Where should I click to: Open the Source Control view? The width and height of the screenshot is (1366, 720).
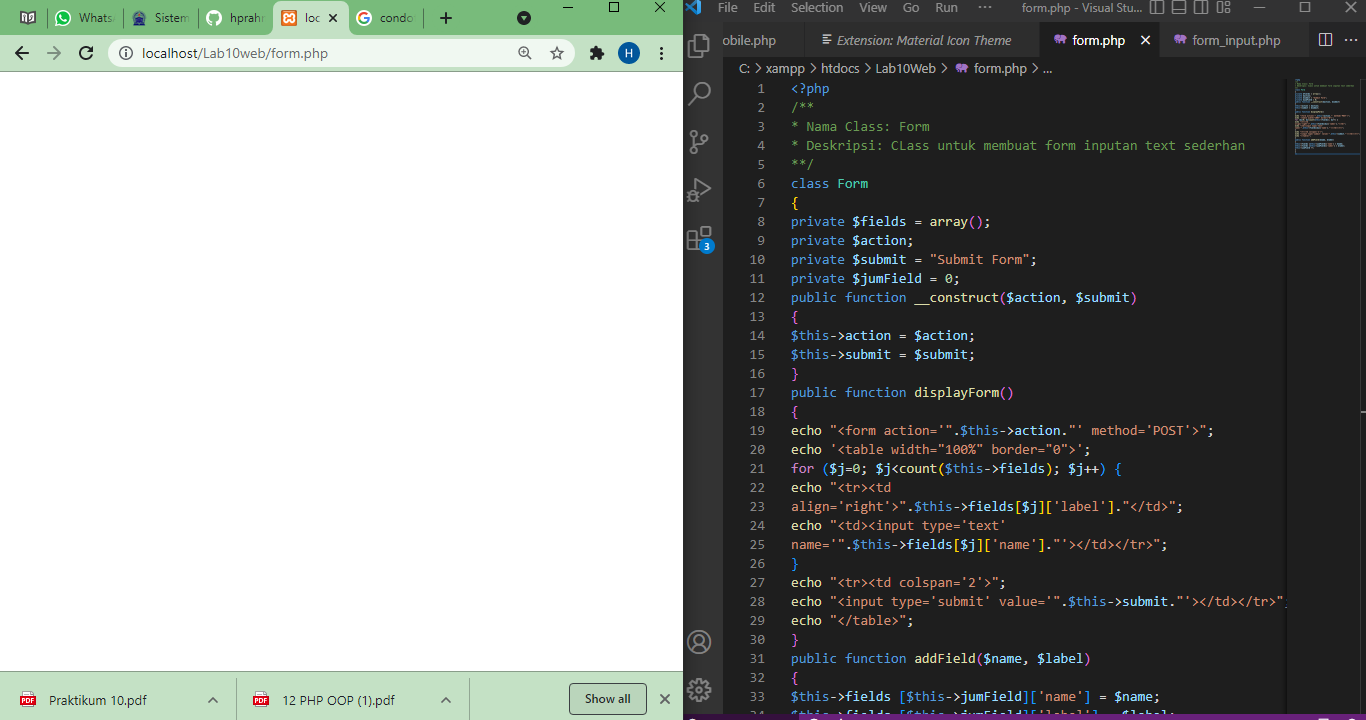[700, 141]
